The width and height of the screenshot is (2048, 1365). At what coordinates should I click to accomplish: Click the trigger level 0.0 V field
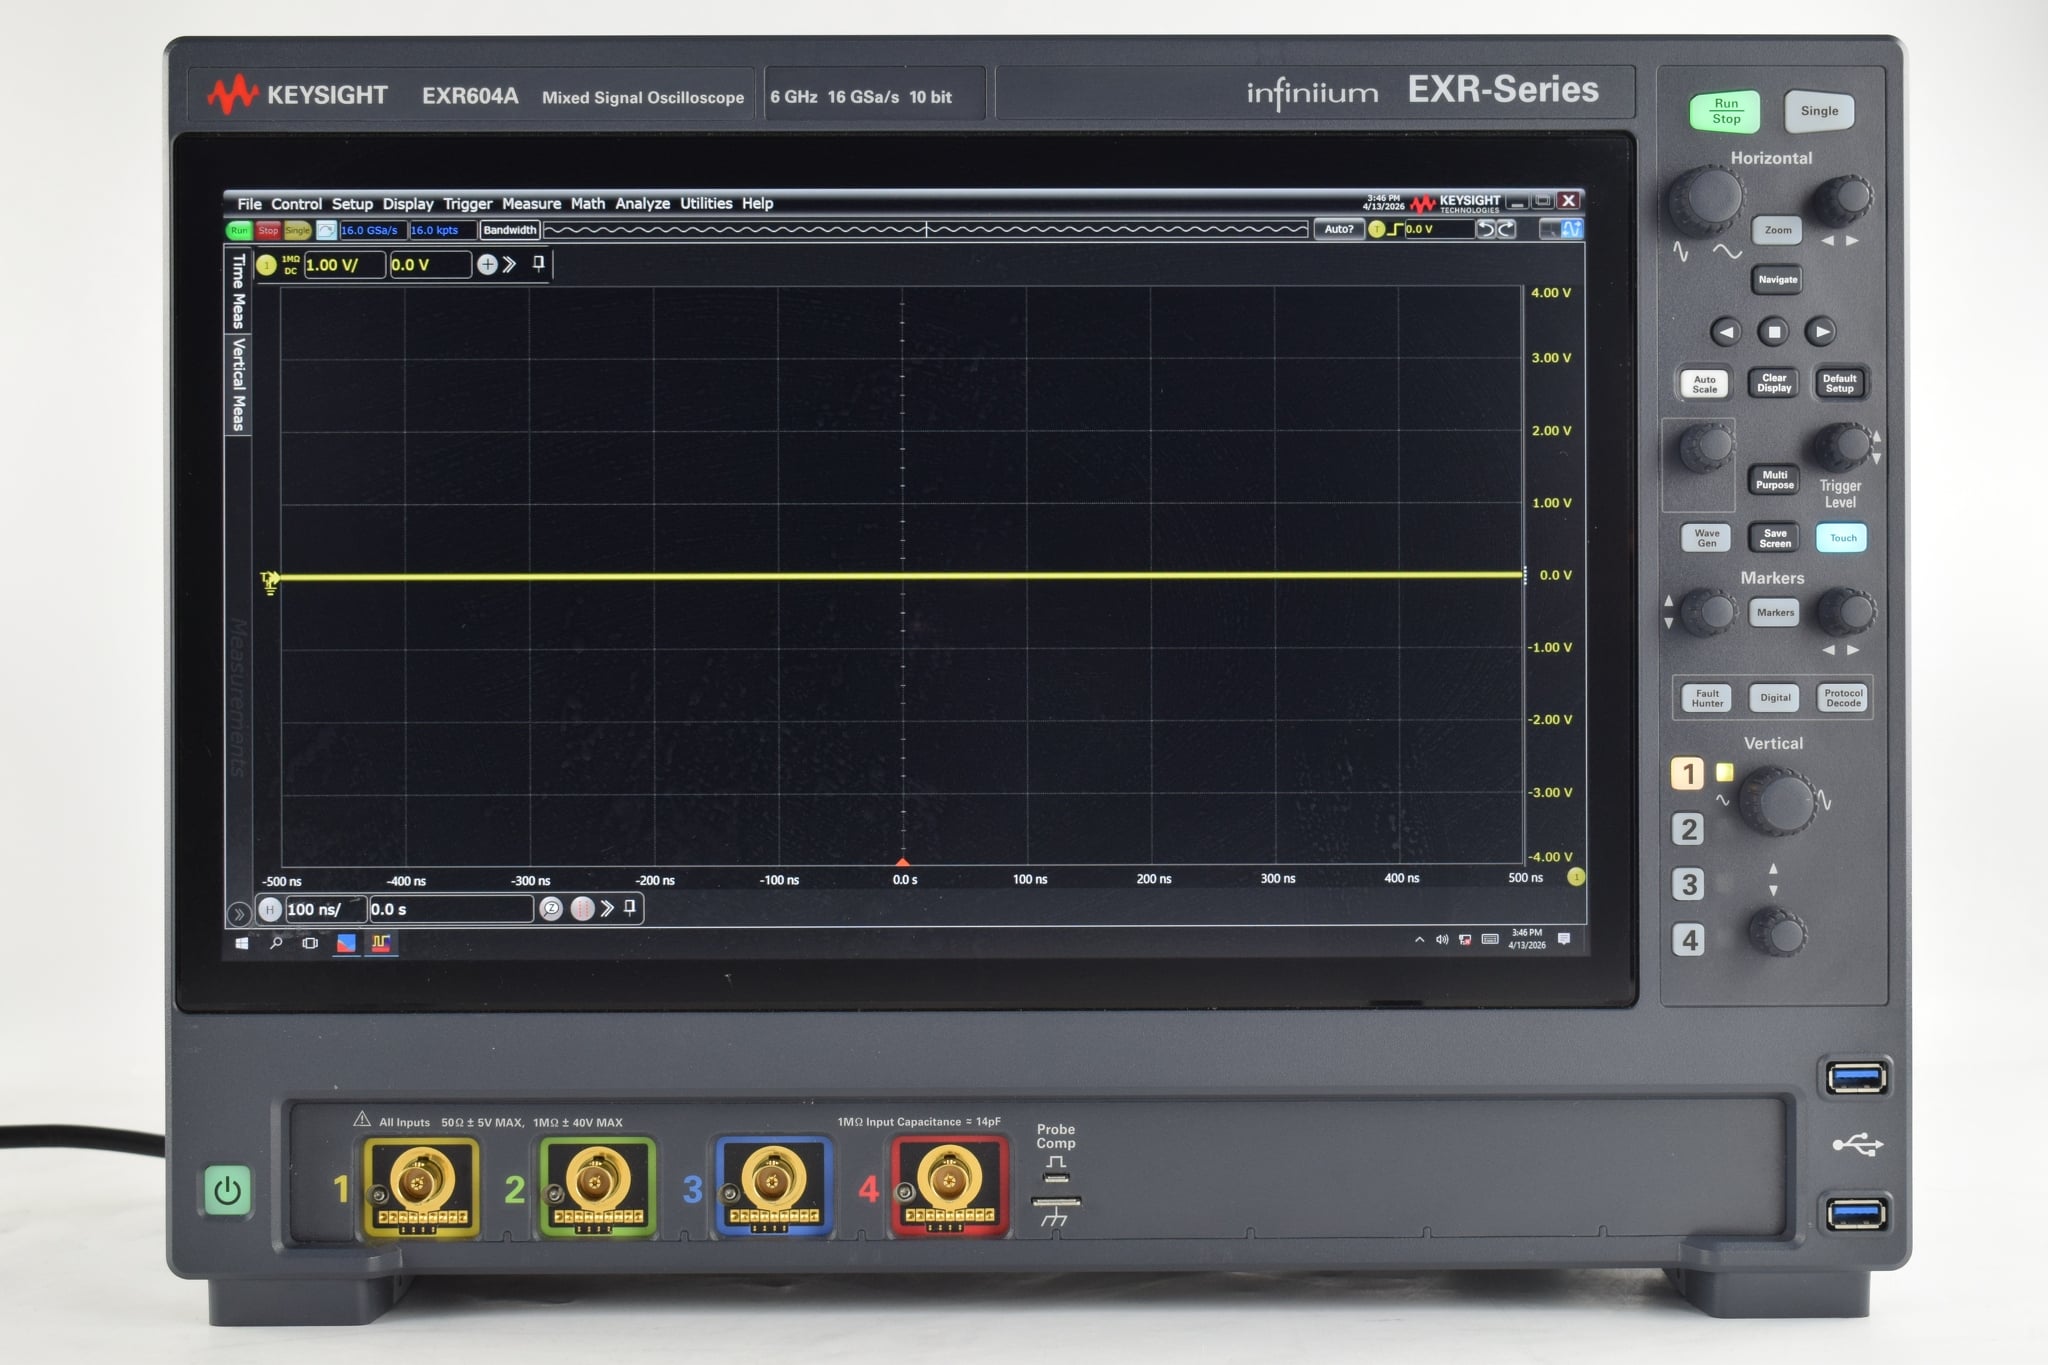point(1438,229)
